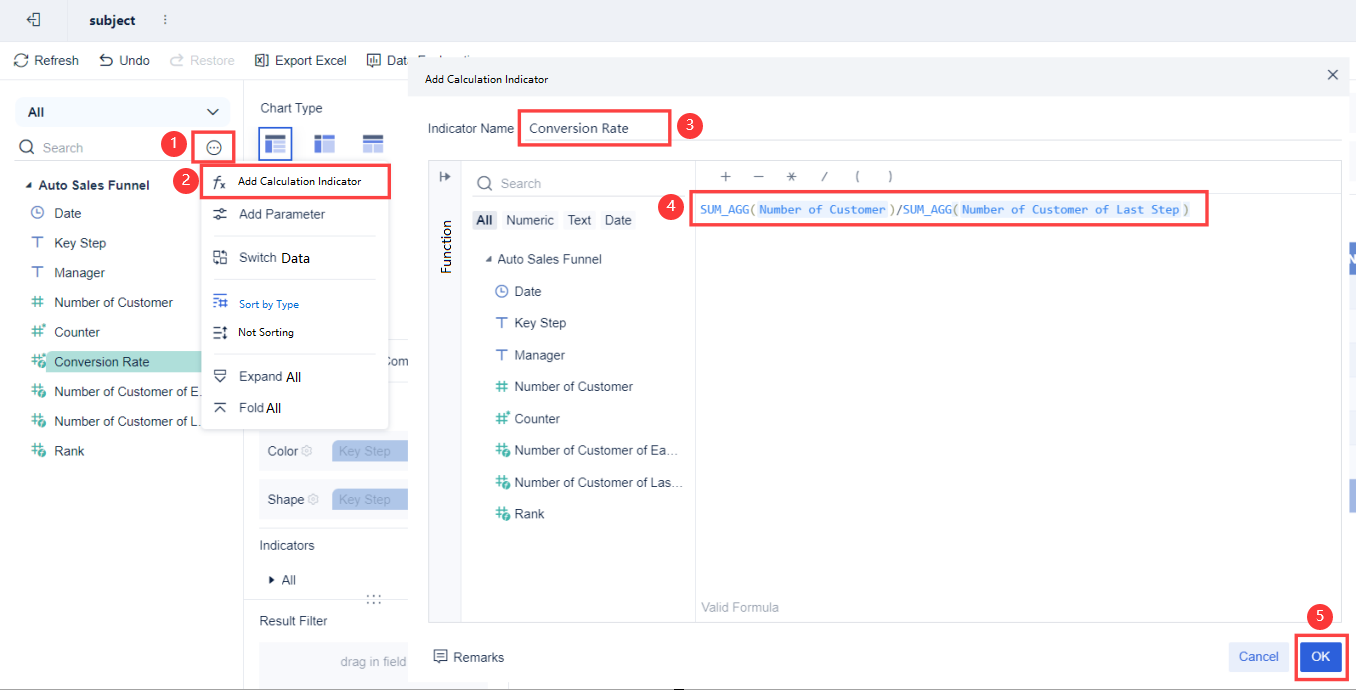
Task: Choose the second chart type icon
Action: click(324, 144)
